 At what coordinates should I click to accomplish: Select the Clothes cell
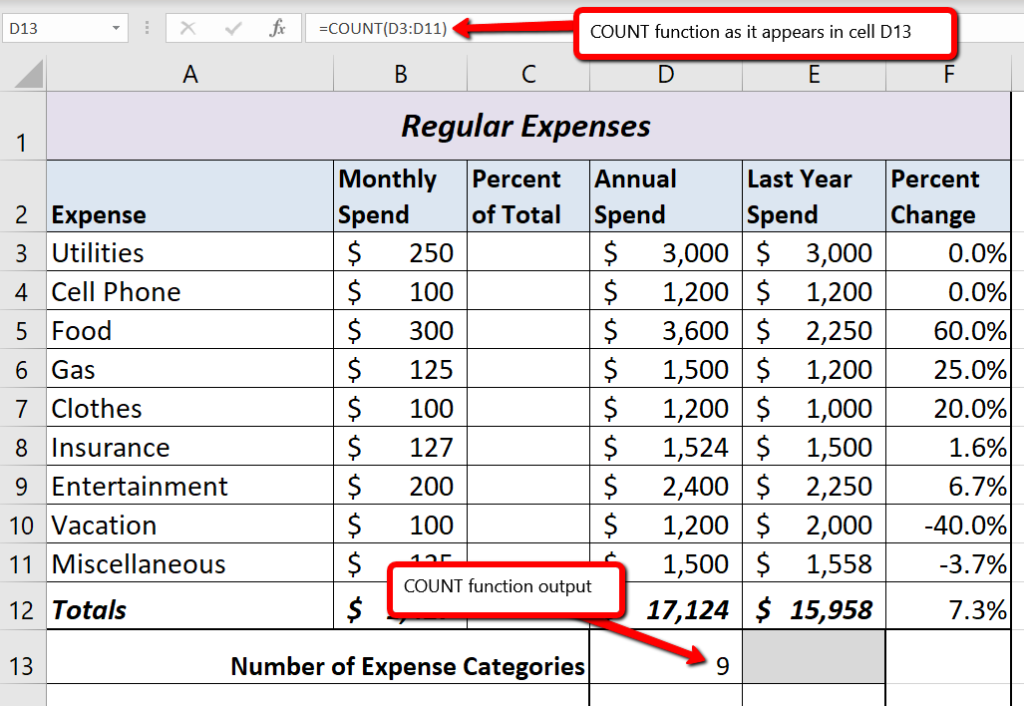(x=190, y=408)
